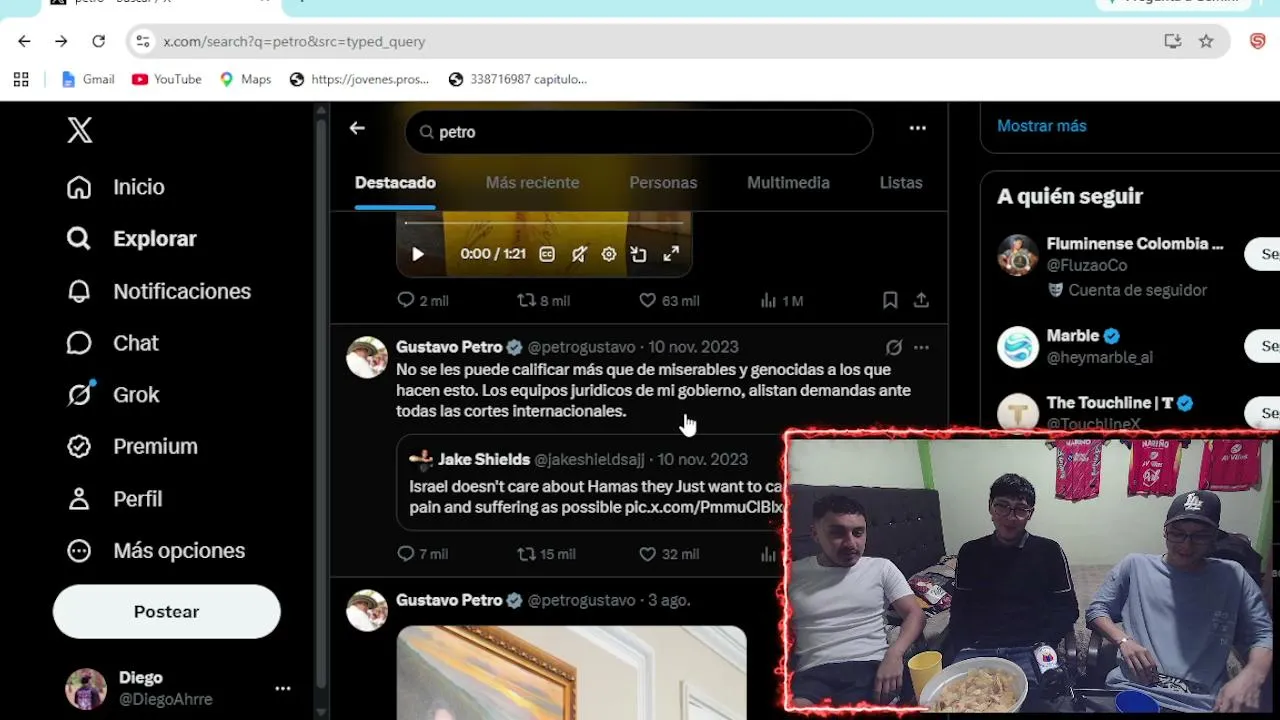View site information icon in address bar

pyautogui.click(x=143, y=41)
